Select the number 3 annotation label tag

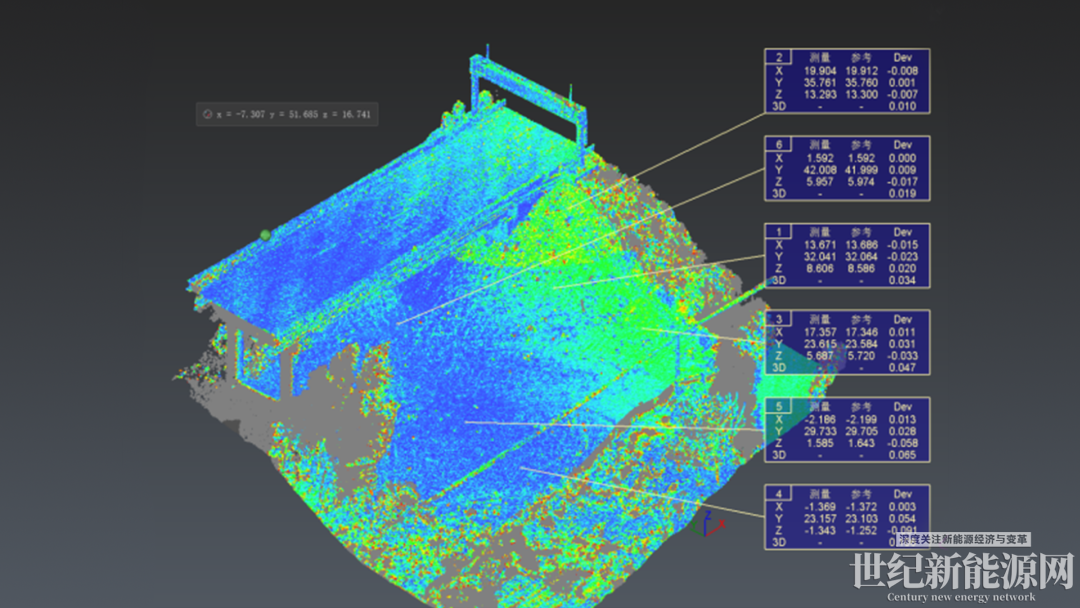point(780,318)
